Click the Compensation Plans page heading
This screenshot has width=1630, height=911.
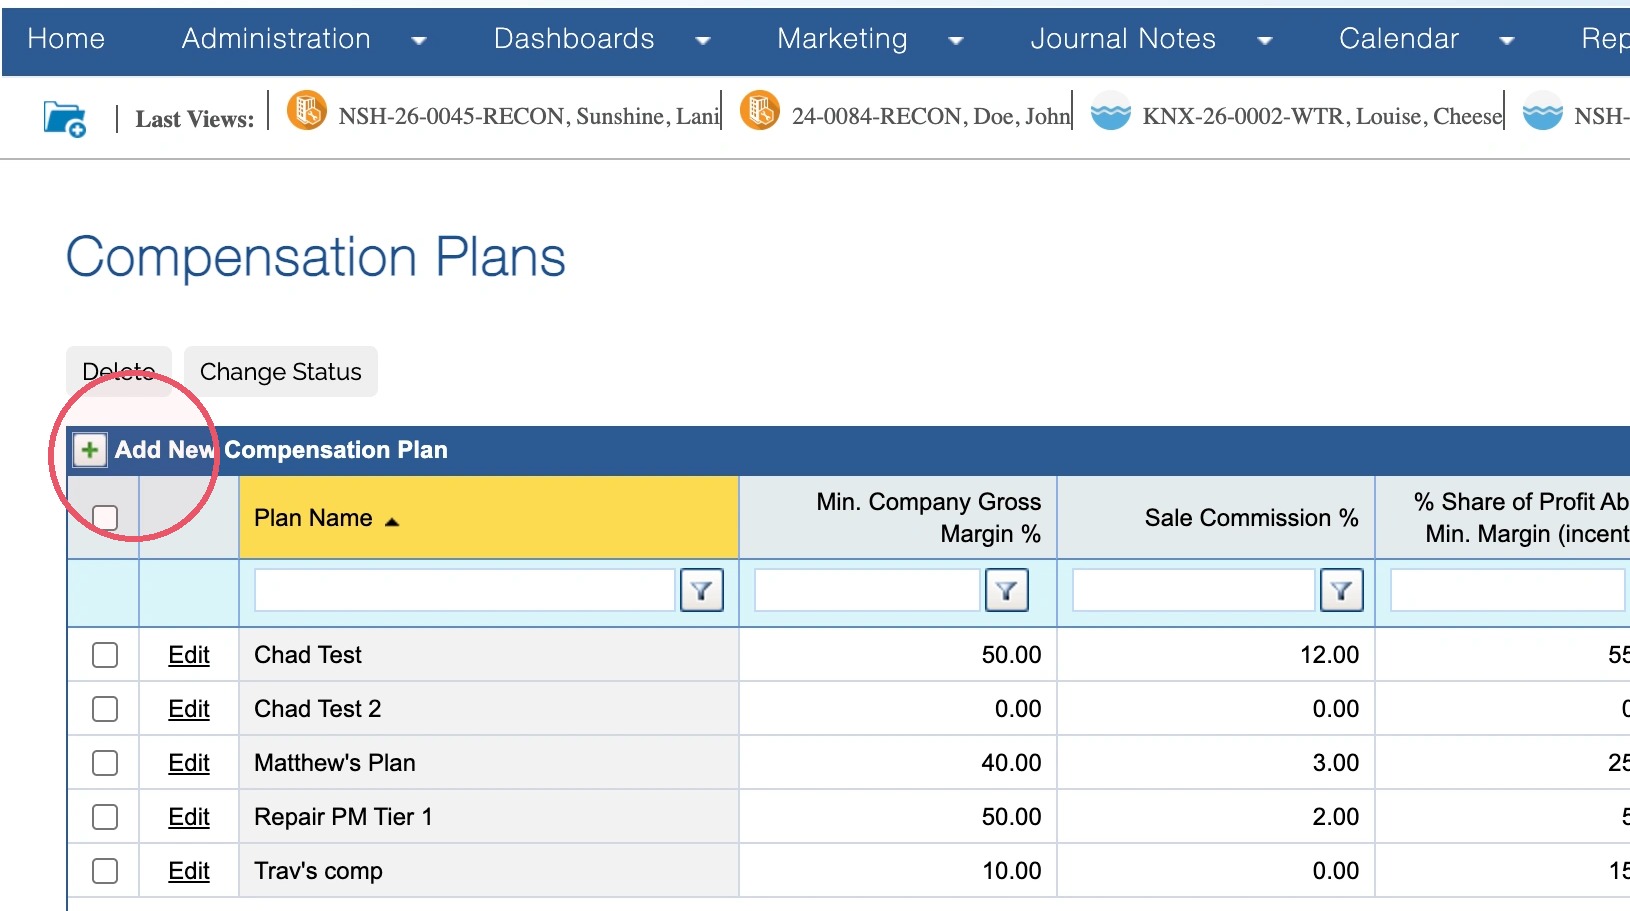[316, 257]
